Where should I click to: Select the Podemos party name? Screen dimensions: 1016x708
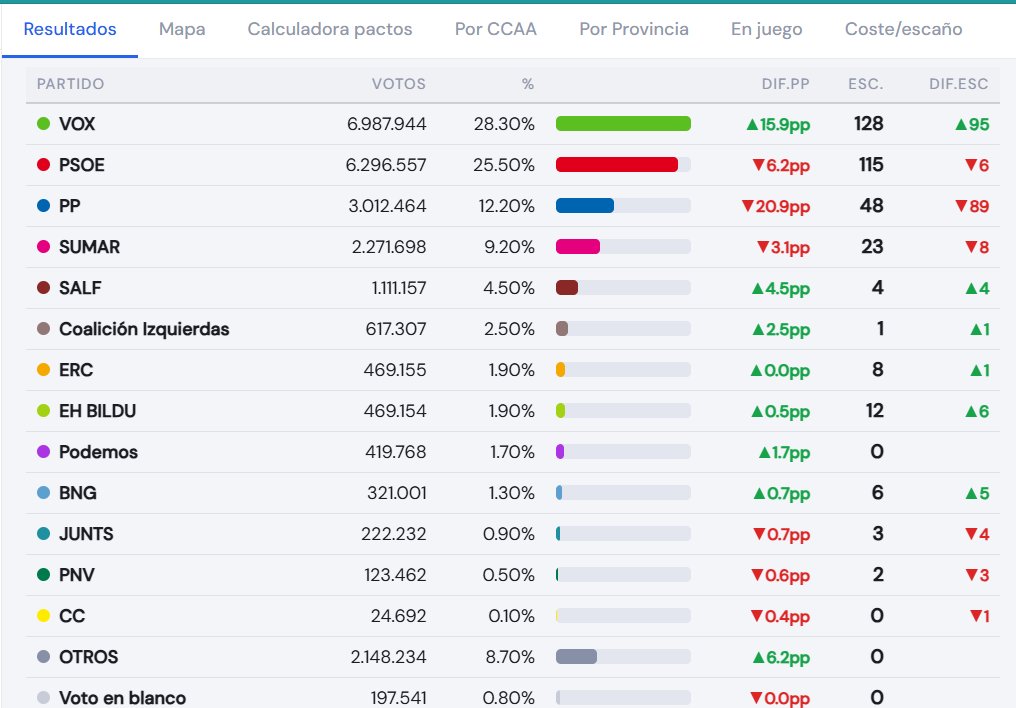click(x=98, y=452)
